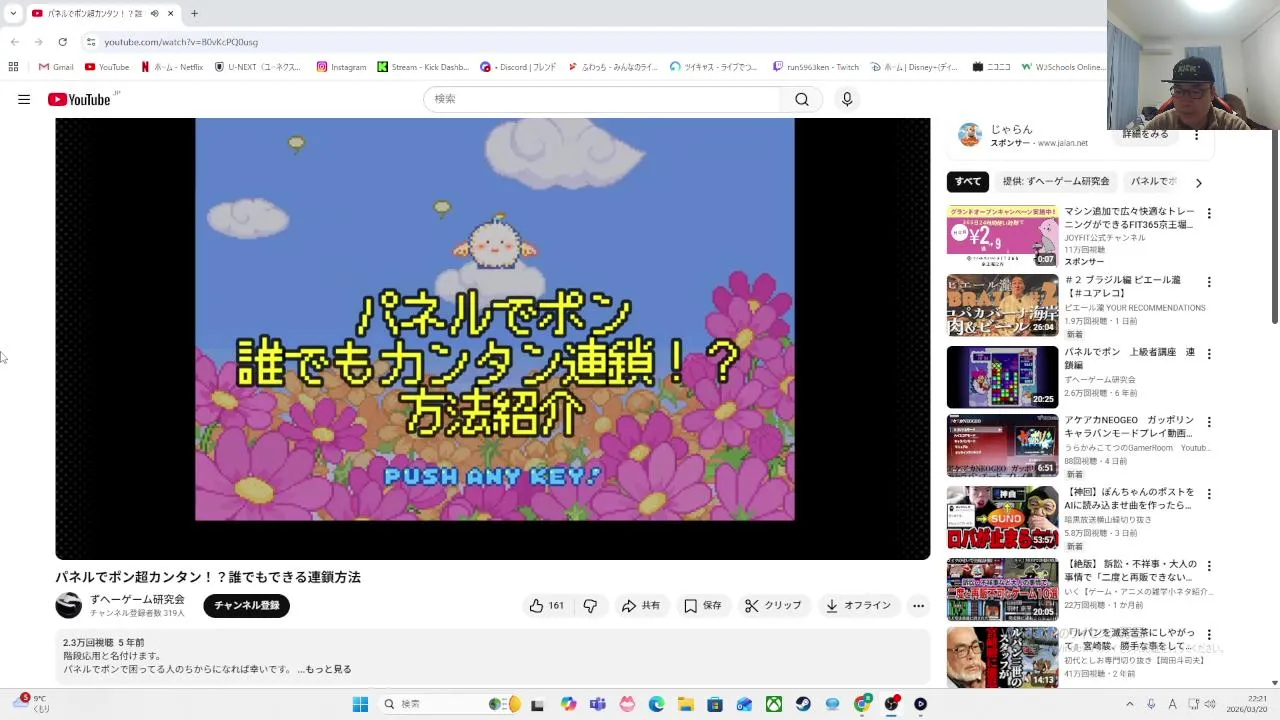Go to the YouTube home logo
The width and height of the screenshot is (1280, 720).
79,99
